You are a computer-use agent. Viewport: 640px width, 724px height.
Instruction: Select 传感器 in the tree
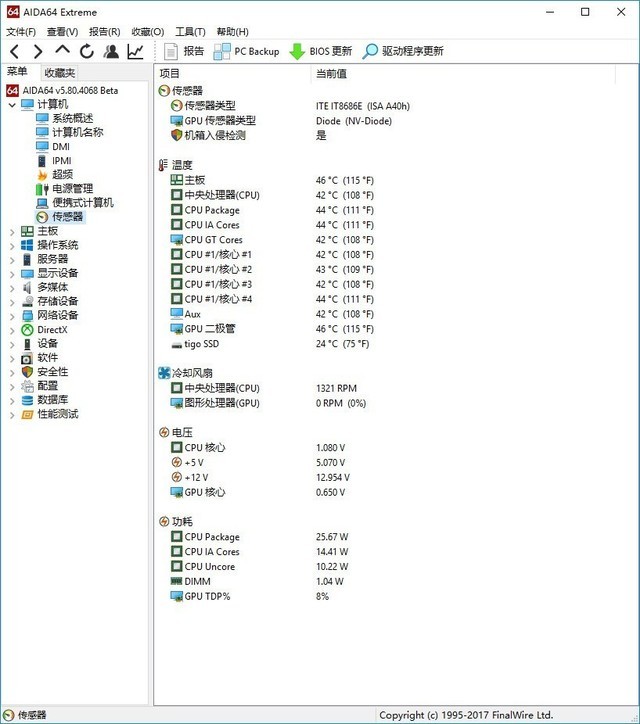pyautogui.click(x=60, y=217)
